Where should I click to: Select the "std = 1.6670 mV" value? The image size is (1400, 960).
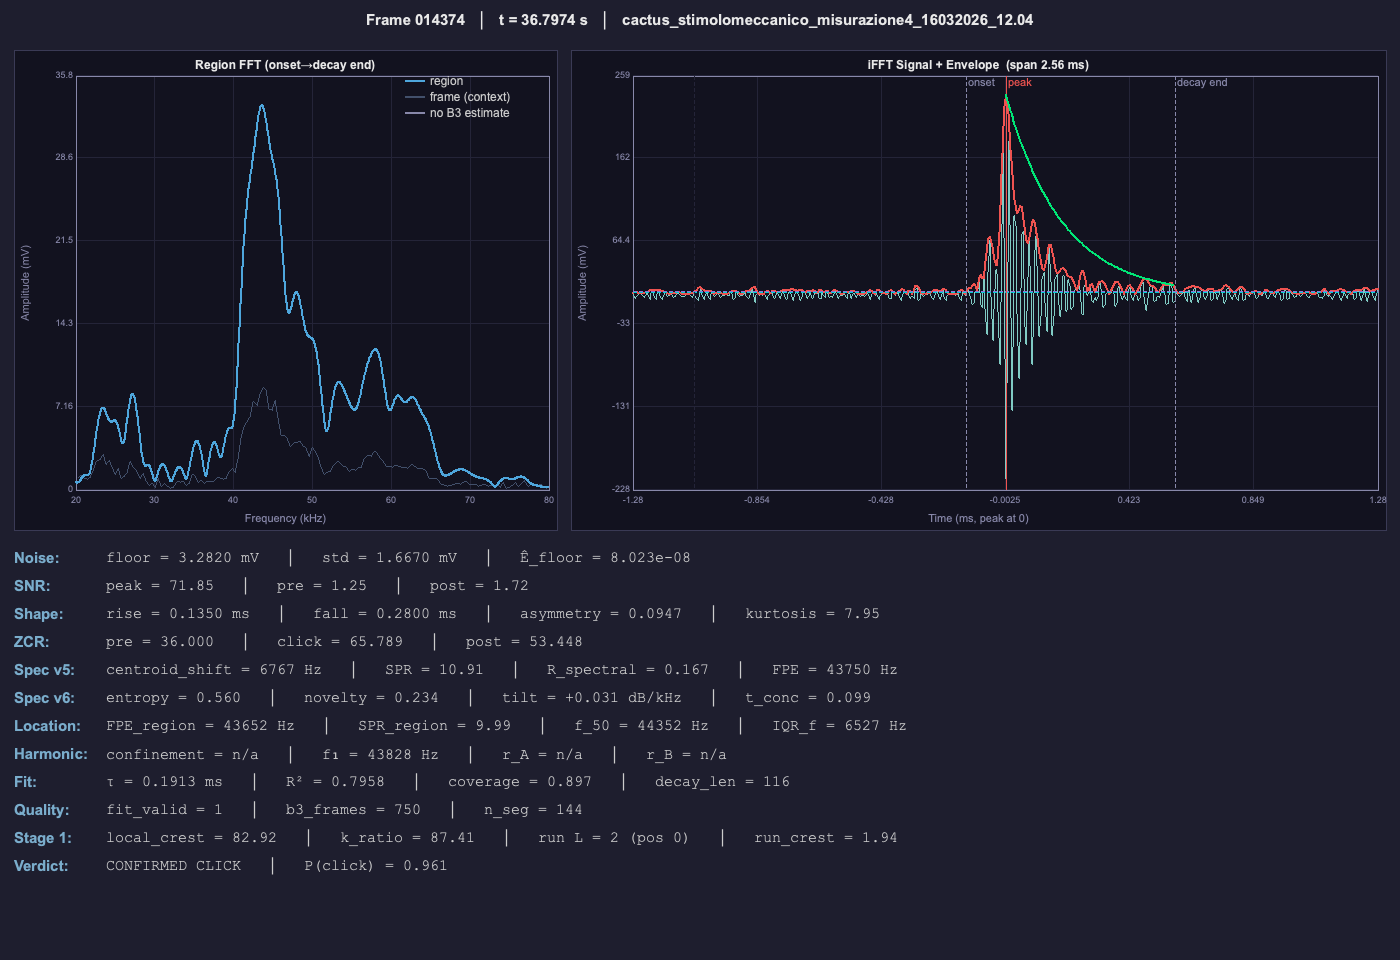click(389, 558)
